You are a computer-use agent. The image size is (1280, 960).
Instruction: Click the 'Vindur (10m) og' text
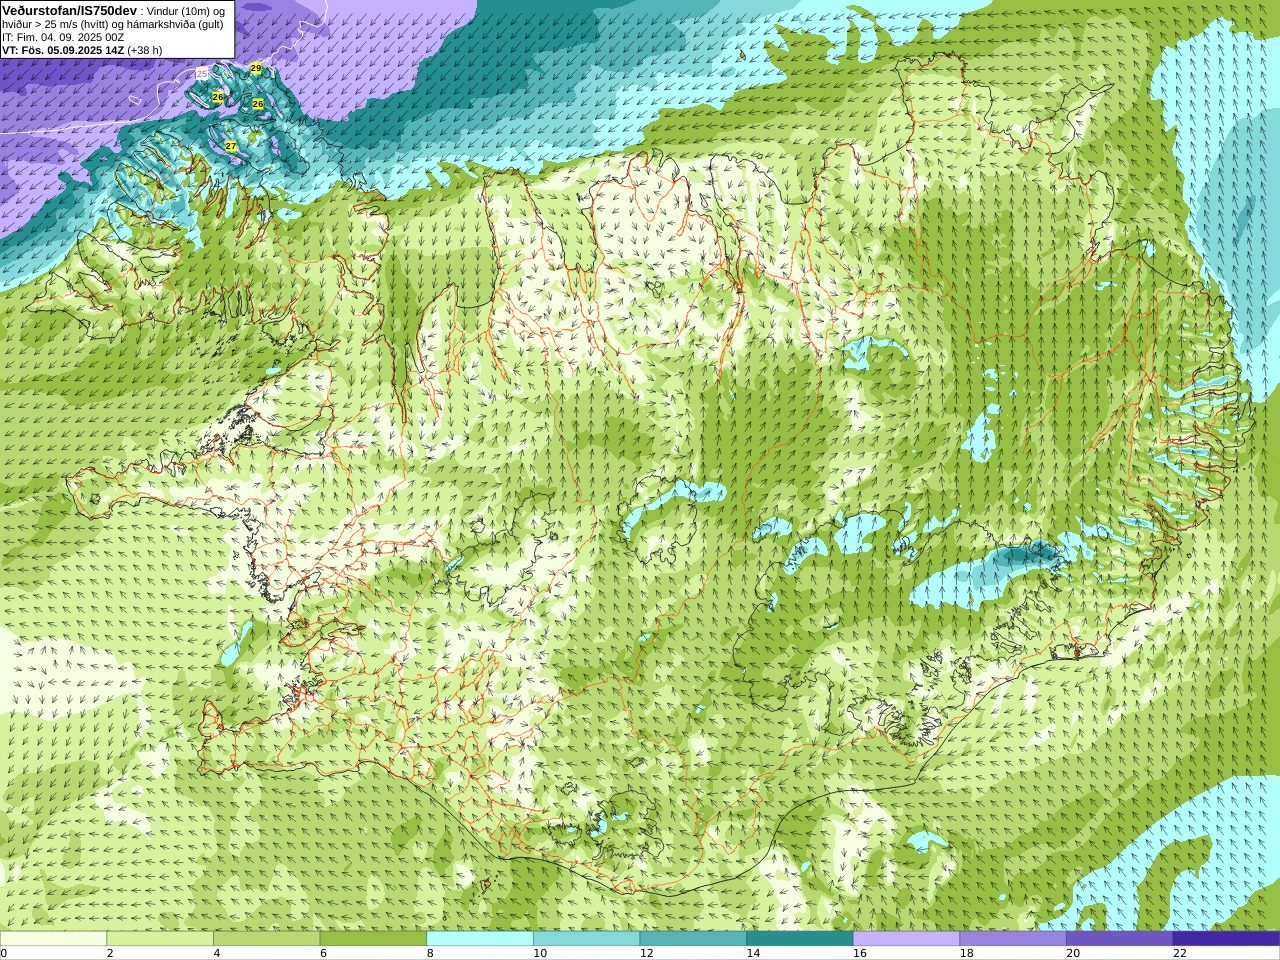click(x=186, y=11)
